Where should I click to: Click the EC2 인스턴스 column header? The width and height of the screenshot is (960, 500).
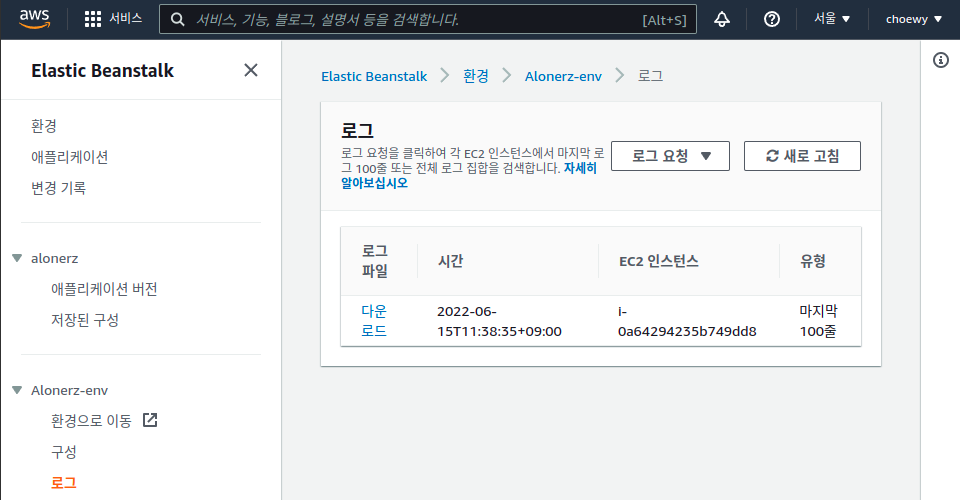659,261
